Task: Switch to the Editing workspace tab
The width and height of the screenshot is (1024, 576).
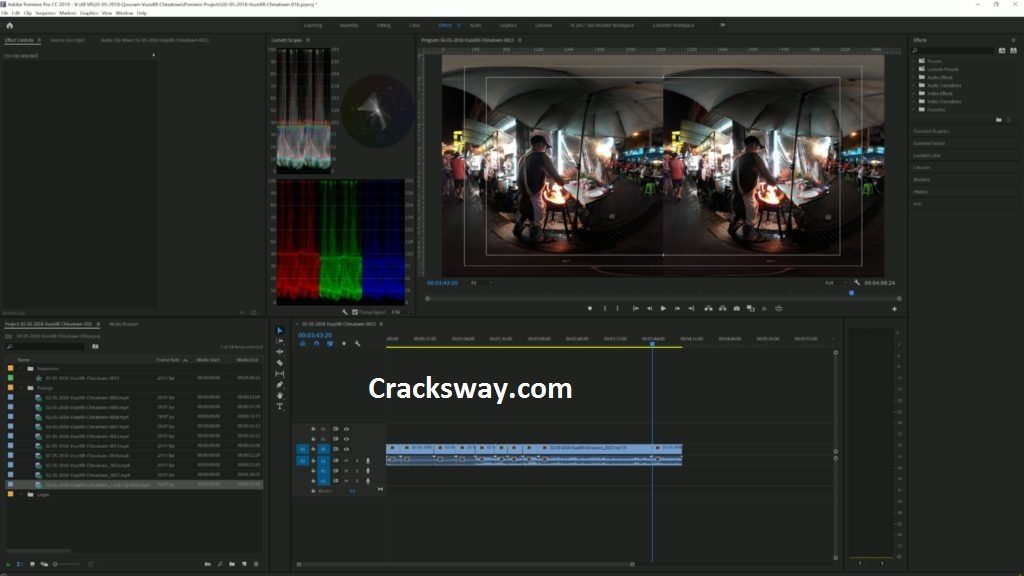Action: pos(383,25)
